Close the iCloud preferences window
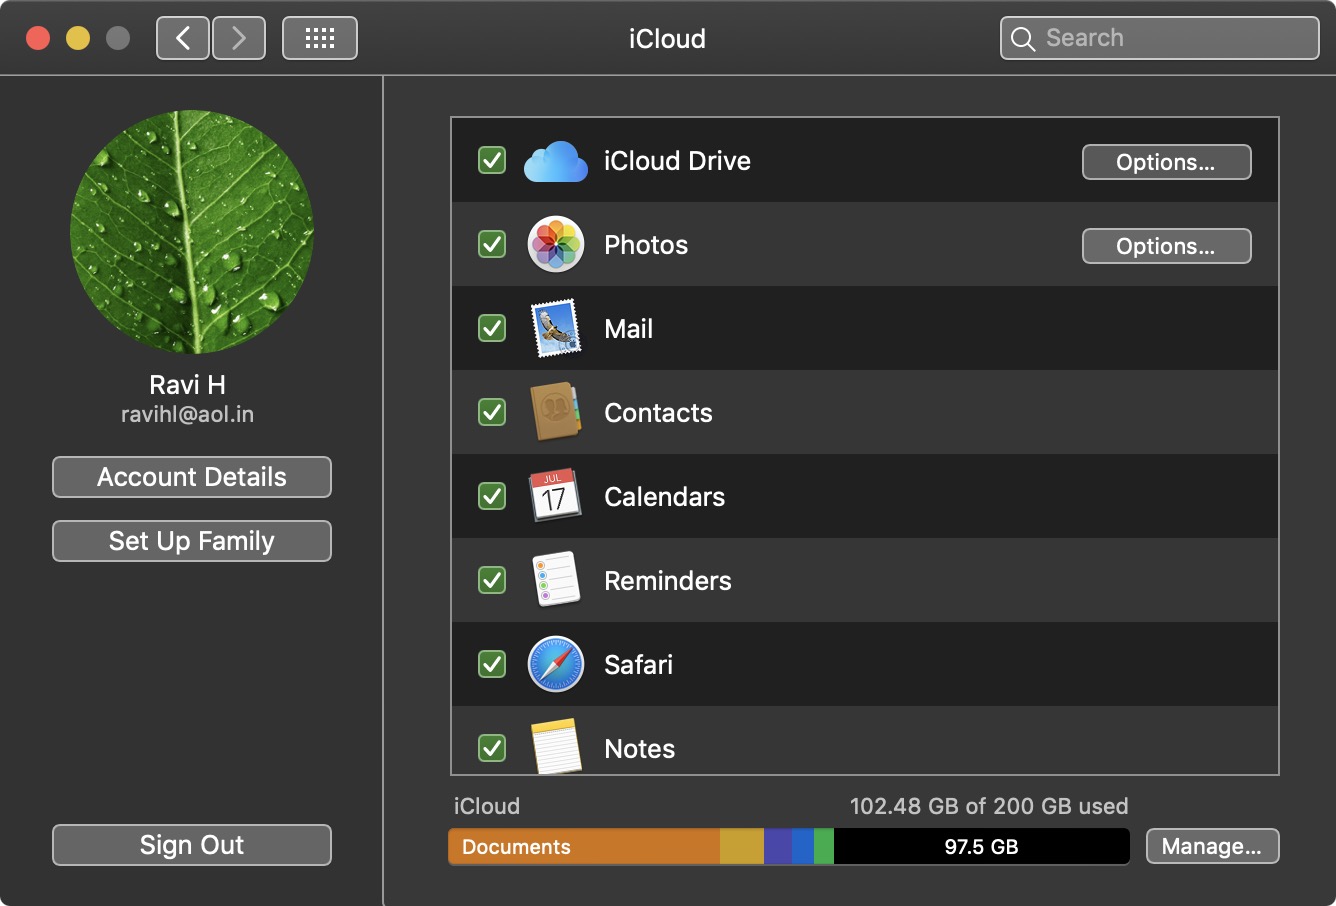Viewport: 1336px width, 906px height. (x=38, y=38)
